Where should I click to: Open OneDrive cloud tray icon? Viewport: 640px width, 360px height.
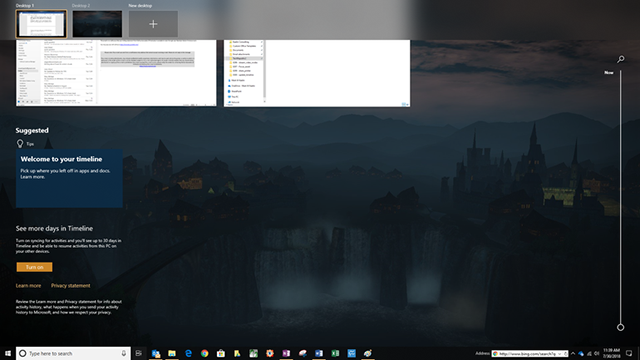tap(581, 353)
